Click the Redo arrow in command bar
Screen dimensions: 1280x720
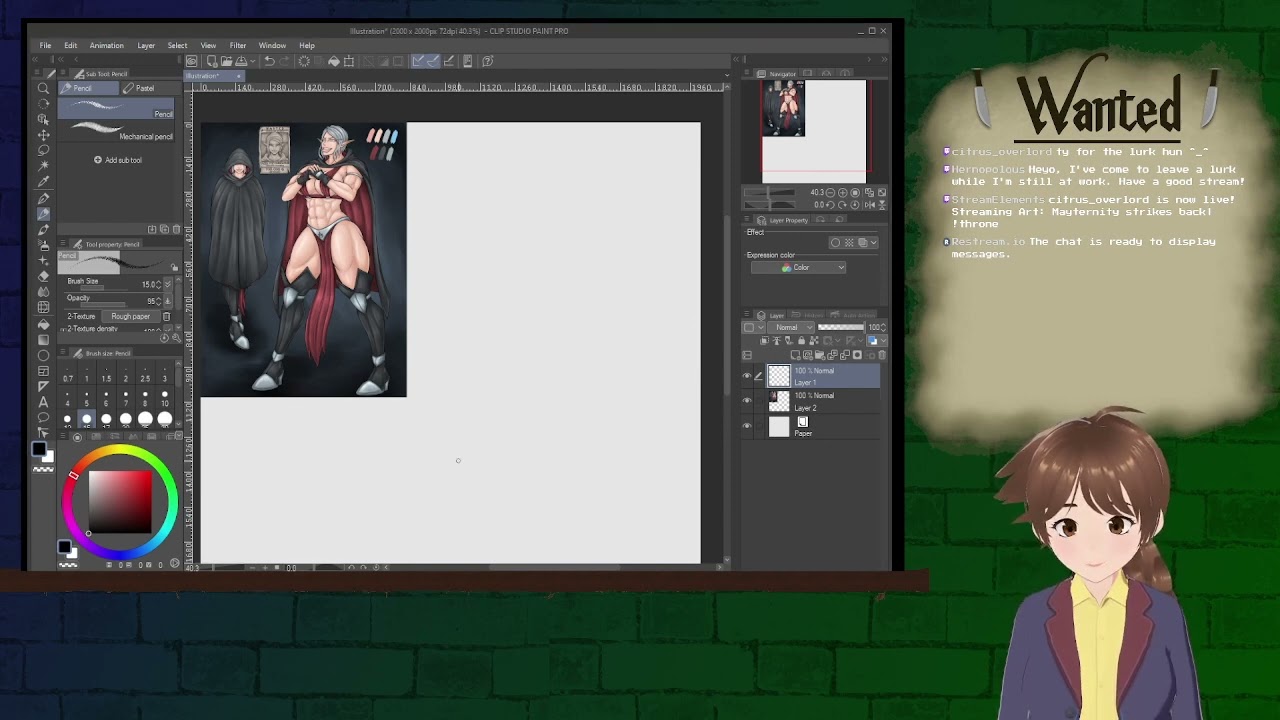coord(284,61)
